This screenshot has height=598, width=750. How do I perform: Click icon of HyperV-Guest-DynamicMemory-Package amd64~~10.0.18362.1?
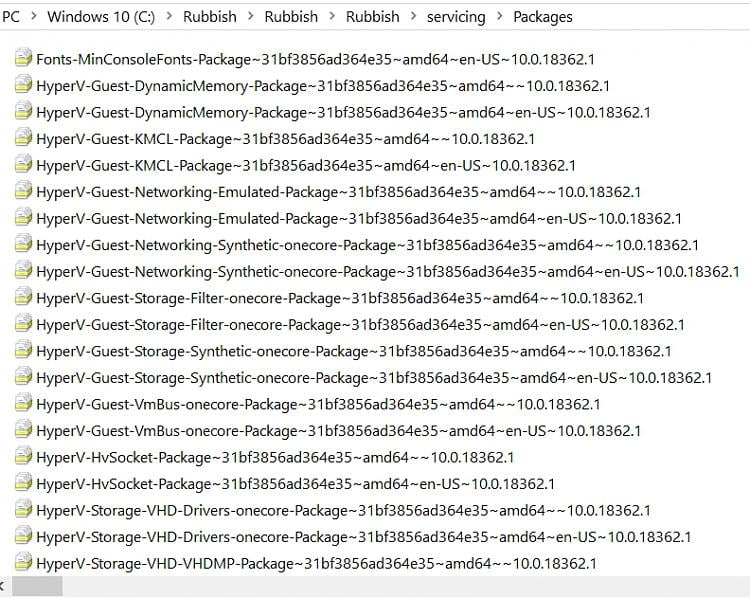(x=23, y=84)
